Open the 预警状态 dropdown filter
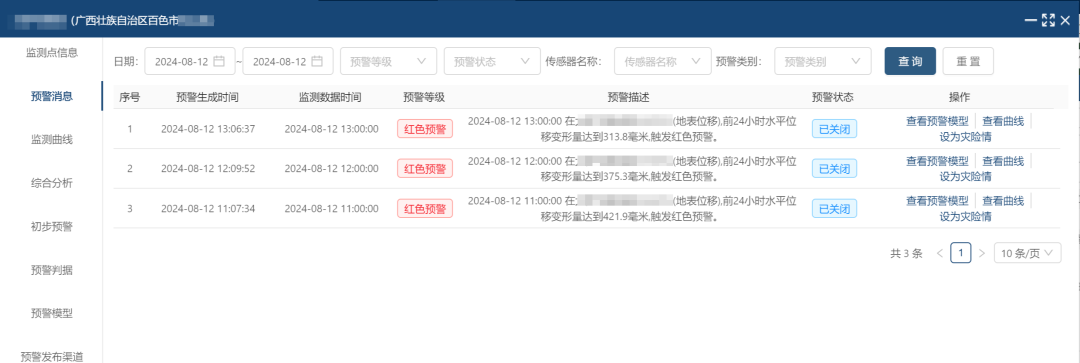Image resolution: width=1080 pixels, height=363 pixels. click(x=492, y=61)
